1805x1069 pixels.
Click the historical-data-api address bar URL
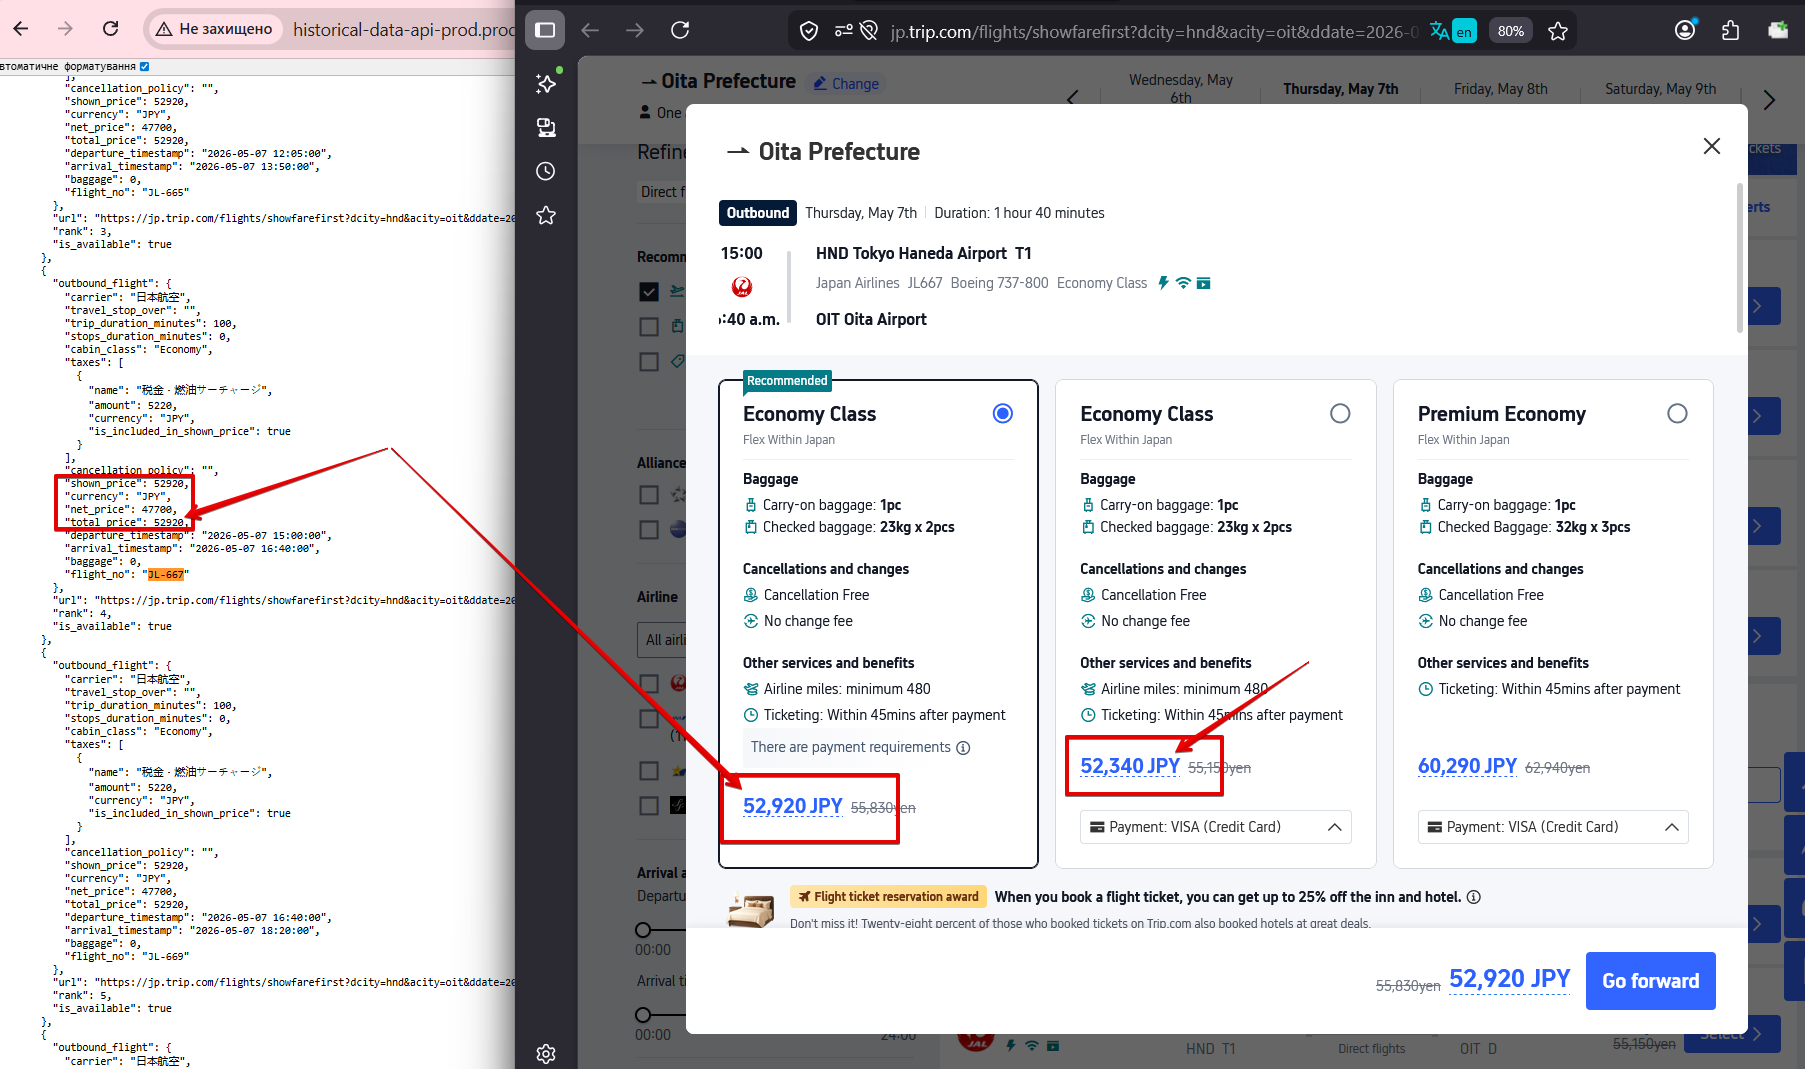point(403,30)
